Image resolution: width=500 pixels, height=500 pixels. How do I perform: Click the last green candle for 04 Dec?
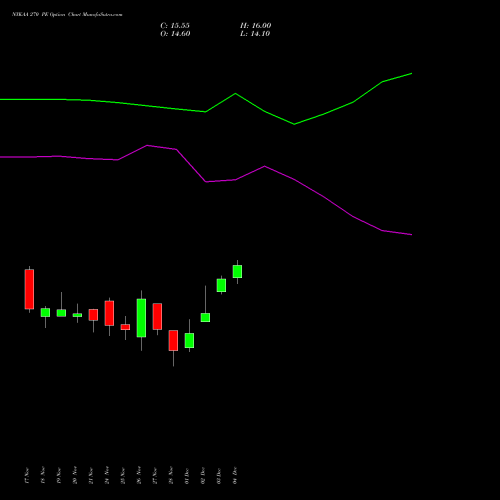pyautogui.click(x=237, y=271)
